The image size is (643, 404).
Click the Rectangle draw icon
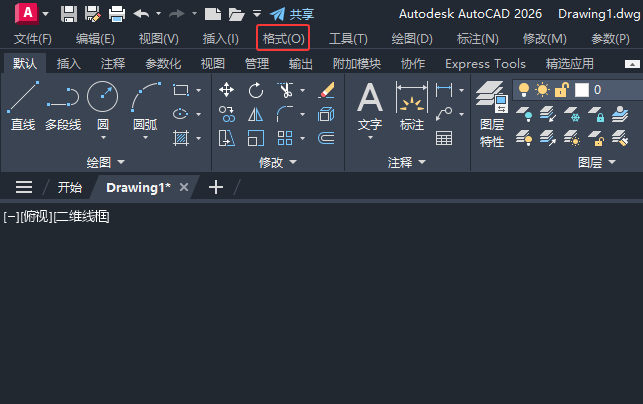click(181, 90)
